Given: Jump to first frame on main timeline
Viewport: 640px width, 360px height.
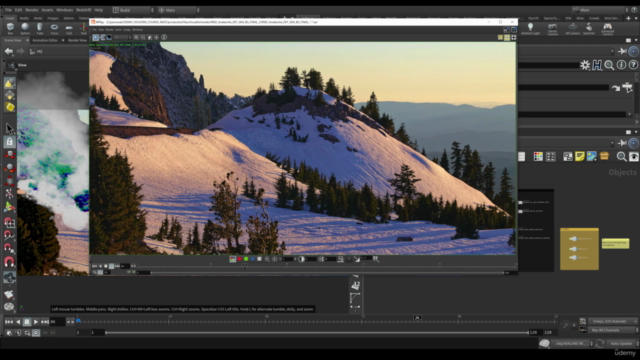Looking at the screenshot, I should point(9,322).
